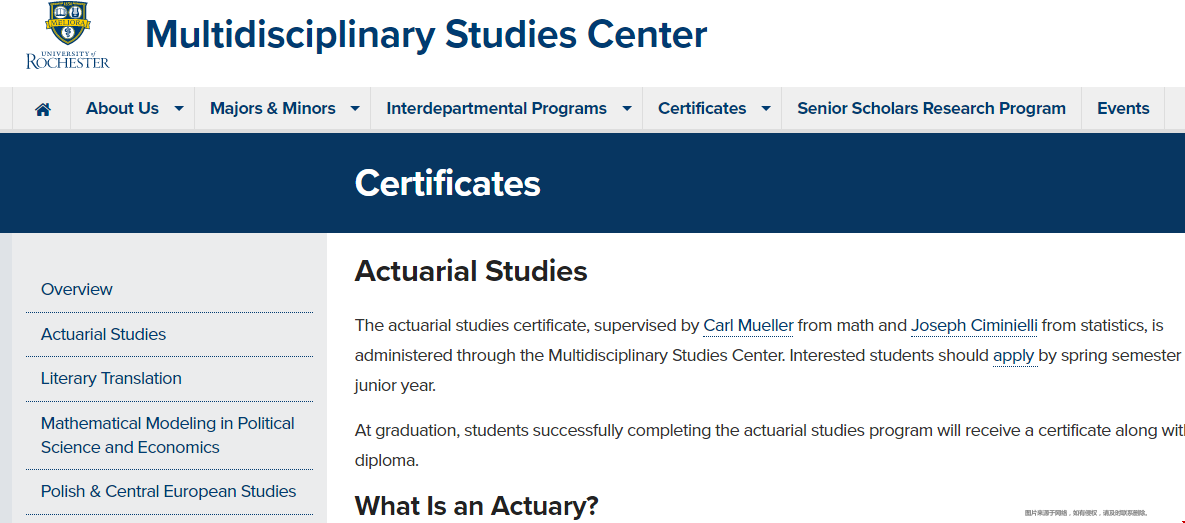Click the apply link in paragraph
Image resolution: width=1185 pixels, height=523 pixels.
[x=1013, y=355]
